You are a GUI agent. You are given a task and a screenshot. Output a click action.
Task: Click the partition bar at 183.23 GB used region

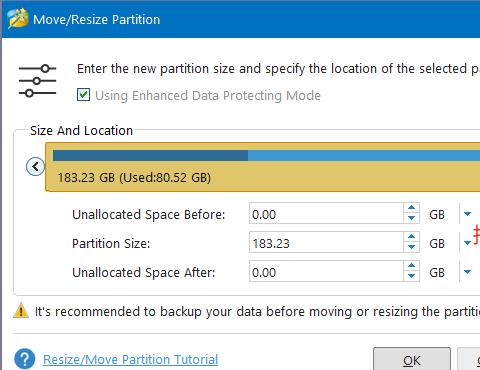150,155
